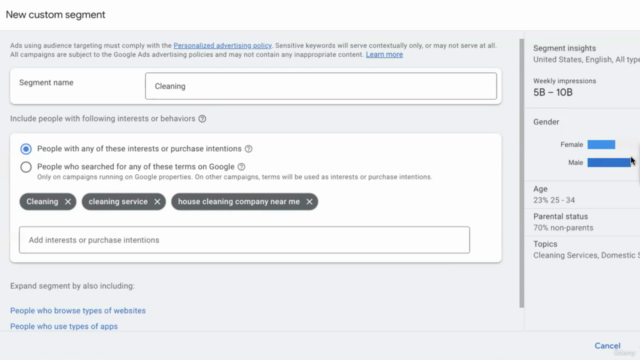640x360 pixels.
Task: Click the New custom segment title
Action: click(x=56, y=15)
